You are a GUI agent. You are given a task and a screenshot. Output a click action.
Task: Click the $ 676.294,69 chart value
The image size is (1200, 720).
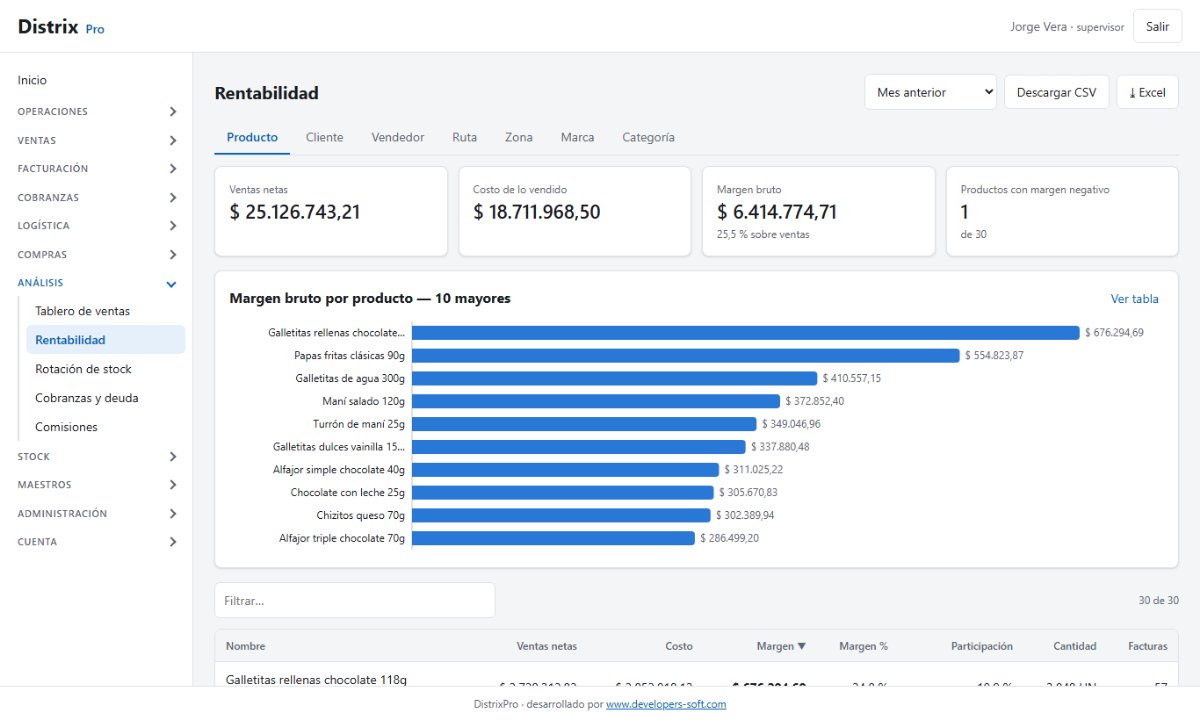click(1114, 333)
